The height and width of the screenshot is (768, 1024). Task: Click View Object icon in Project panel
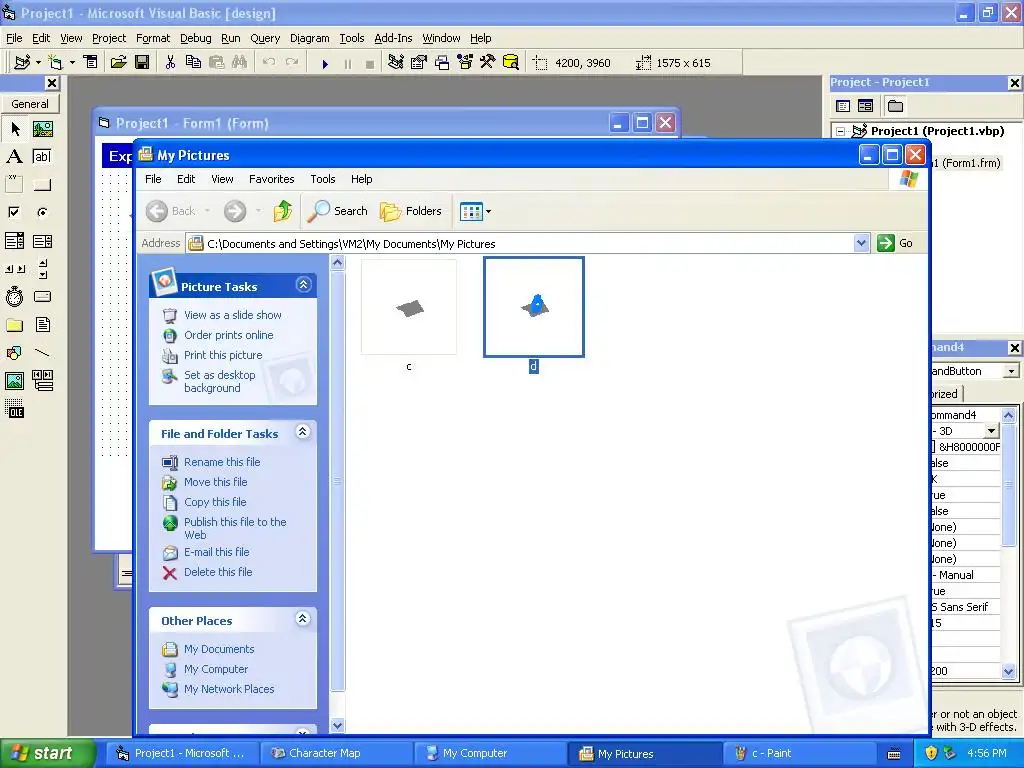pyautogui.click(x=865, y=106)
